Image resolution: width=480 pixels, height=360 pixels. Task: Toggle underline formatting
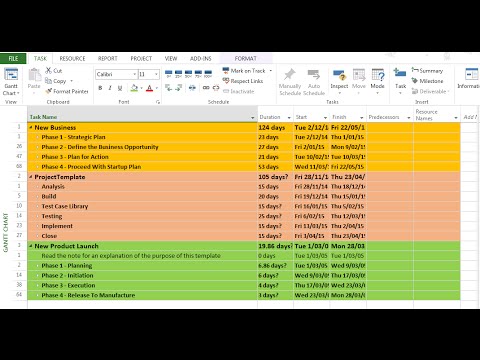point(120,88)
